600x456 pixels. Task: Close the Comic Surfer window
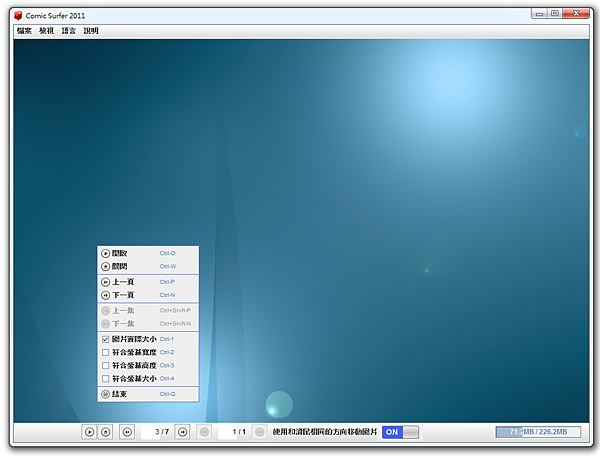click(x=576, y=14)
